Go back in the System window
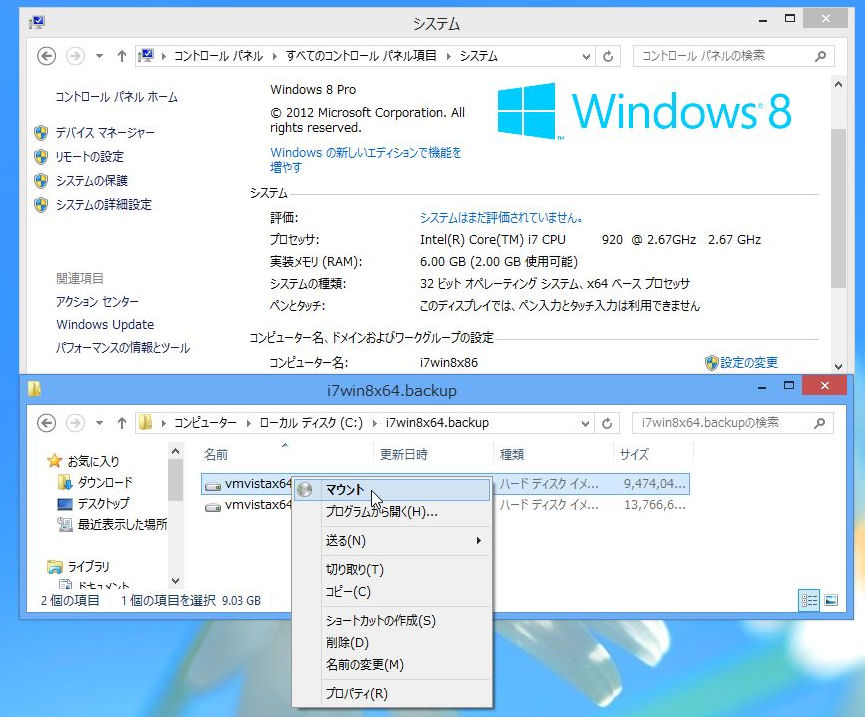865x717 pixels. pos(46,56)
